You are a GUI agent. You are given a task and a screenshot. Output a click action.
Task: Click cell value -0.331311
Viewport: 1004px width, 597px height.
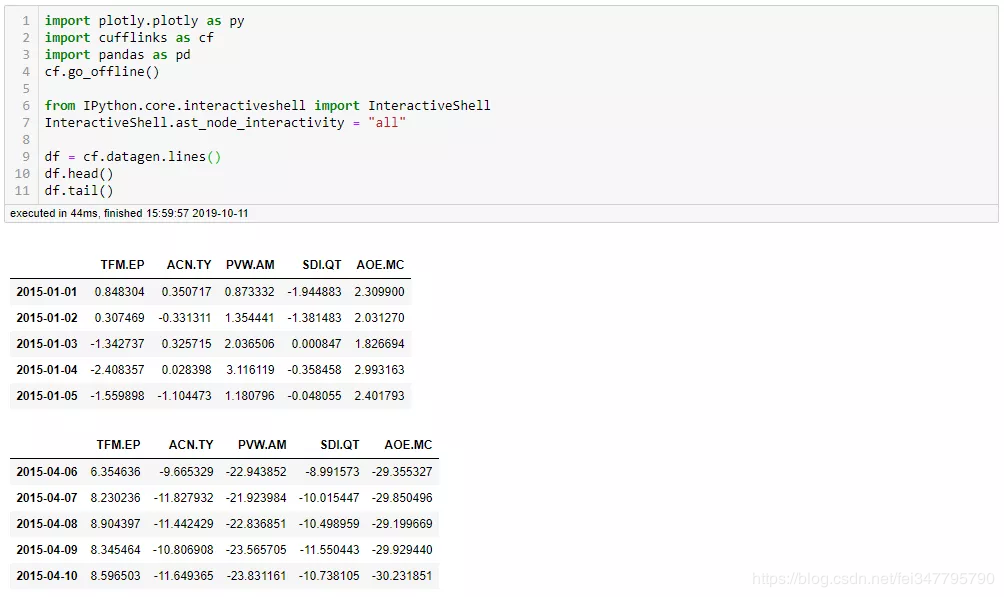pos(184,318)
